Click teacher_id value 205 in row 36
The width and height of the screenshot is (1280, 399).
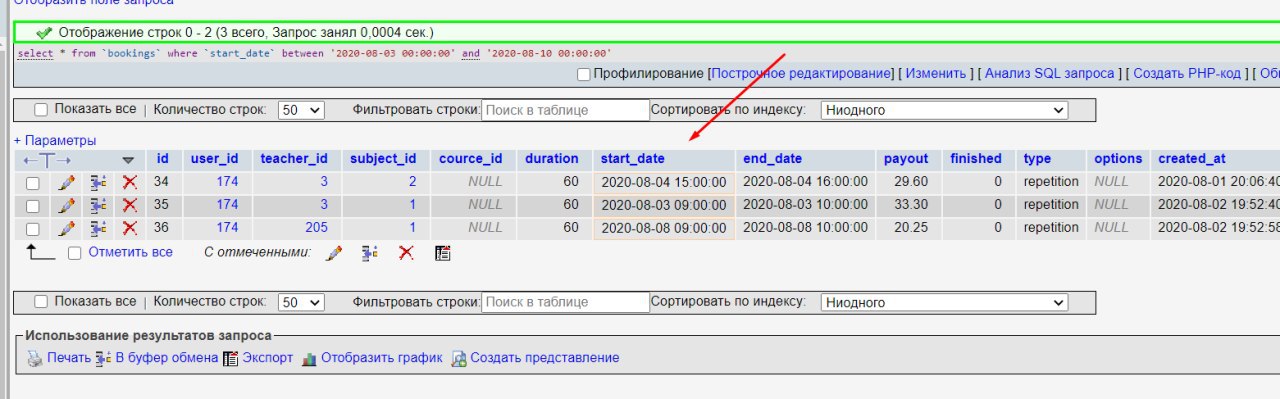click(x=316, y=228)
